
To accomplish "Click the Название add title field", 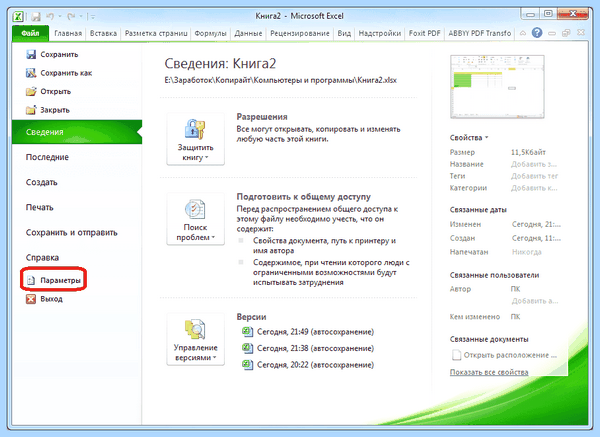I will (x=534, y=164).
